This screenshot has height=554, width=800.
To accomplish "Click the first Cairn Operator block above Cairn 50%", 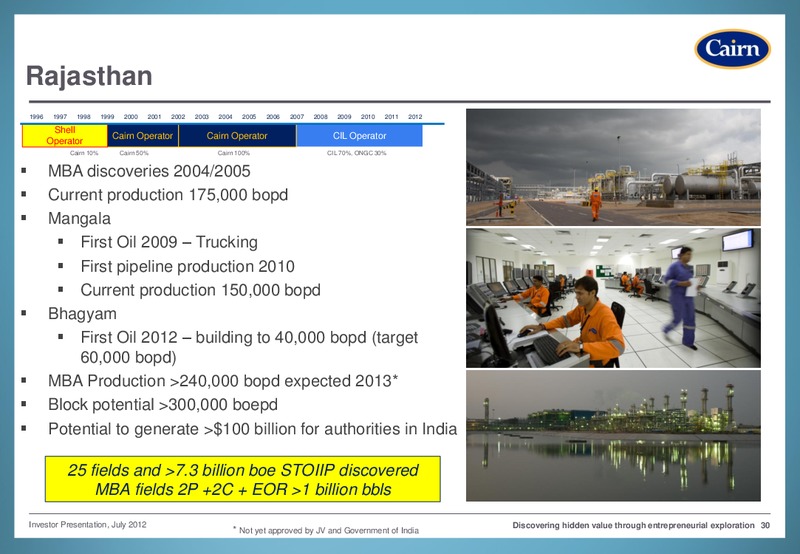I will coord(142,136).
